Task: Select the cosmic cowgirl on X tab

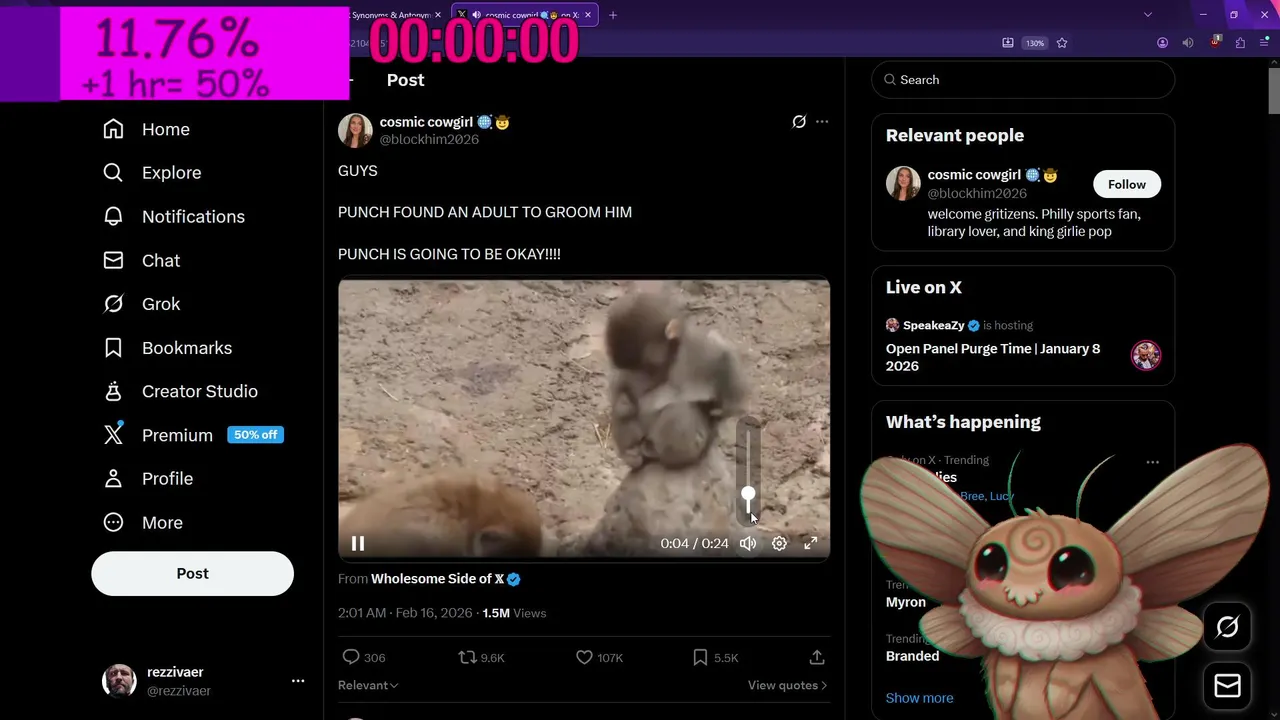Action: (525, 15)
